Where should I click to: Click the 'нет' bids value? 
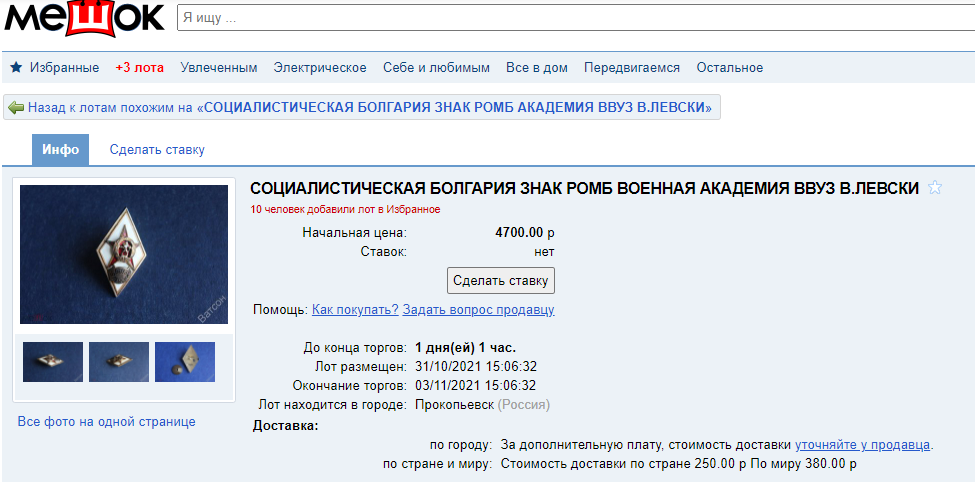click(x=544, y=252)
